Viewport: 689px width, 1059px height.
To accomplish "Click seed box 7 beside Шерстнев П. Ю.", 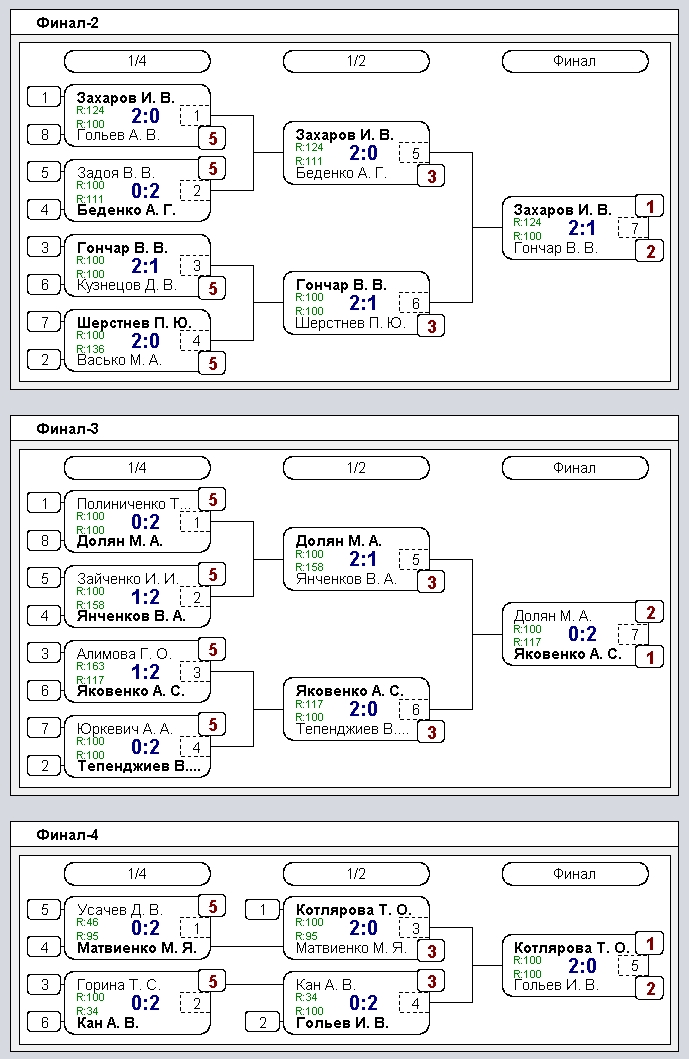I will [x=45, y=322].
